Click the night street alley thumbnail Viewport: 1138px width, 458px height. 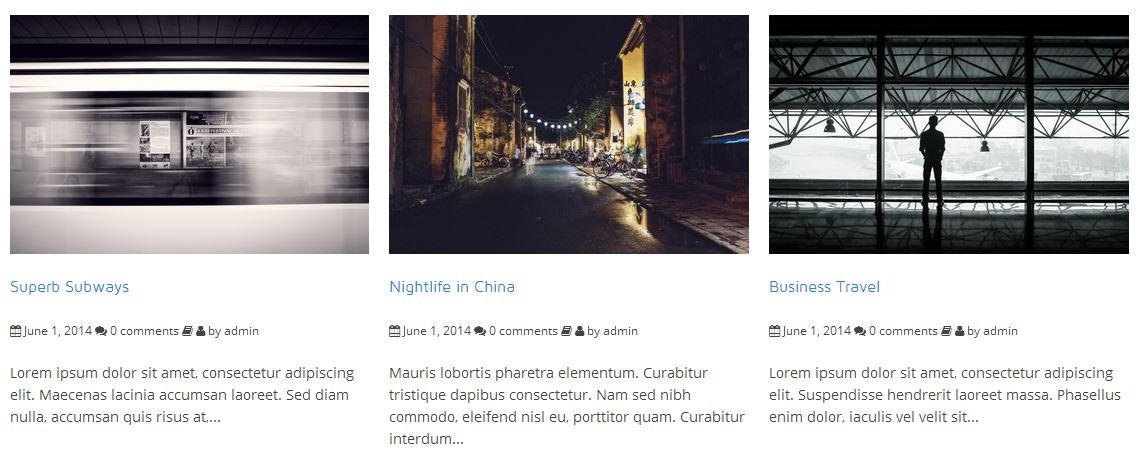click(x=569, y=134)
